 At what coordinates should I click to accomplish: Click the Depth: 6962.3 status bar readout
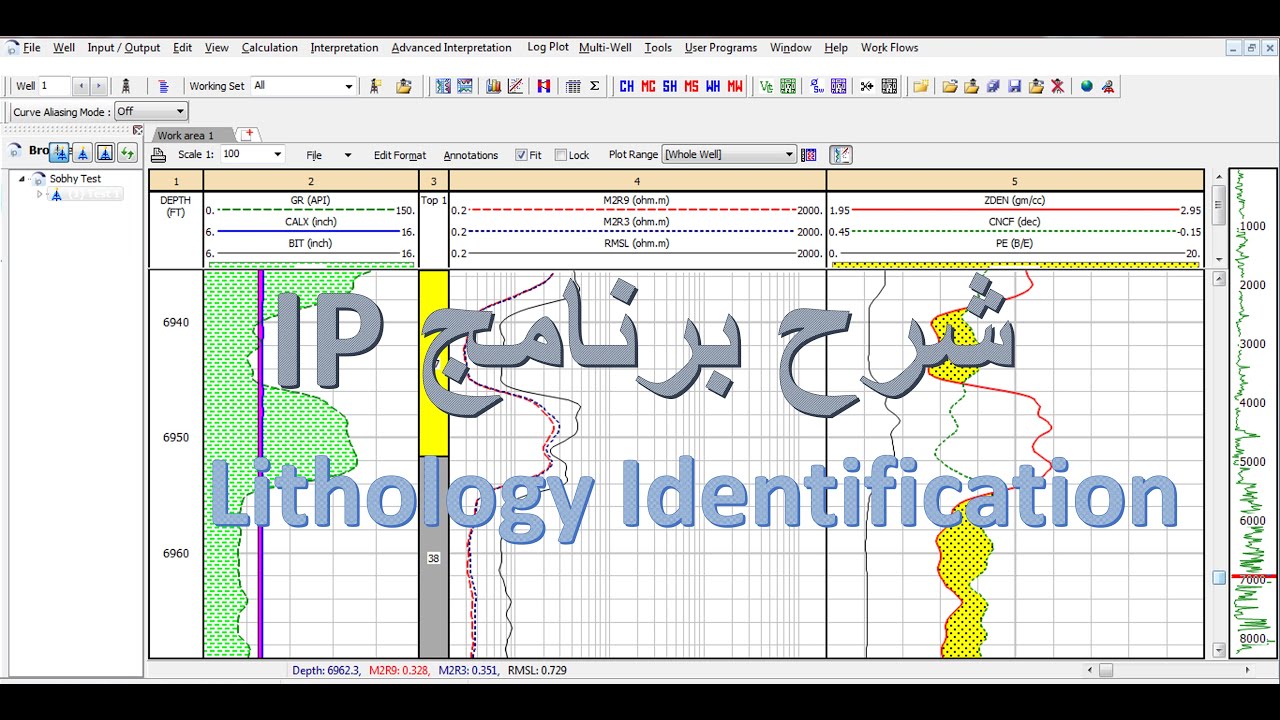click(325, 670)
